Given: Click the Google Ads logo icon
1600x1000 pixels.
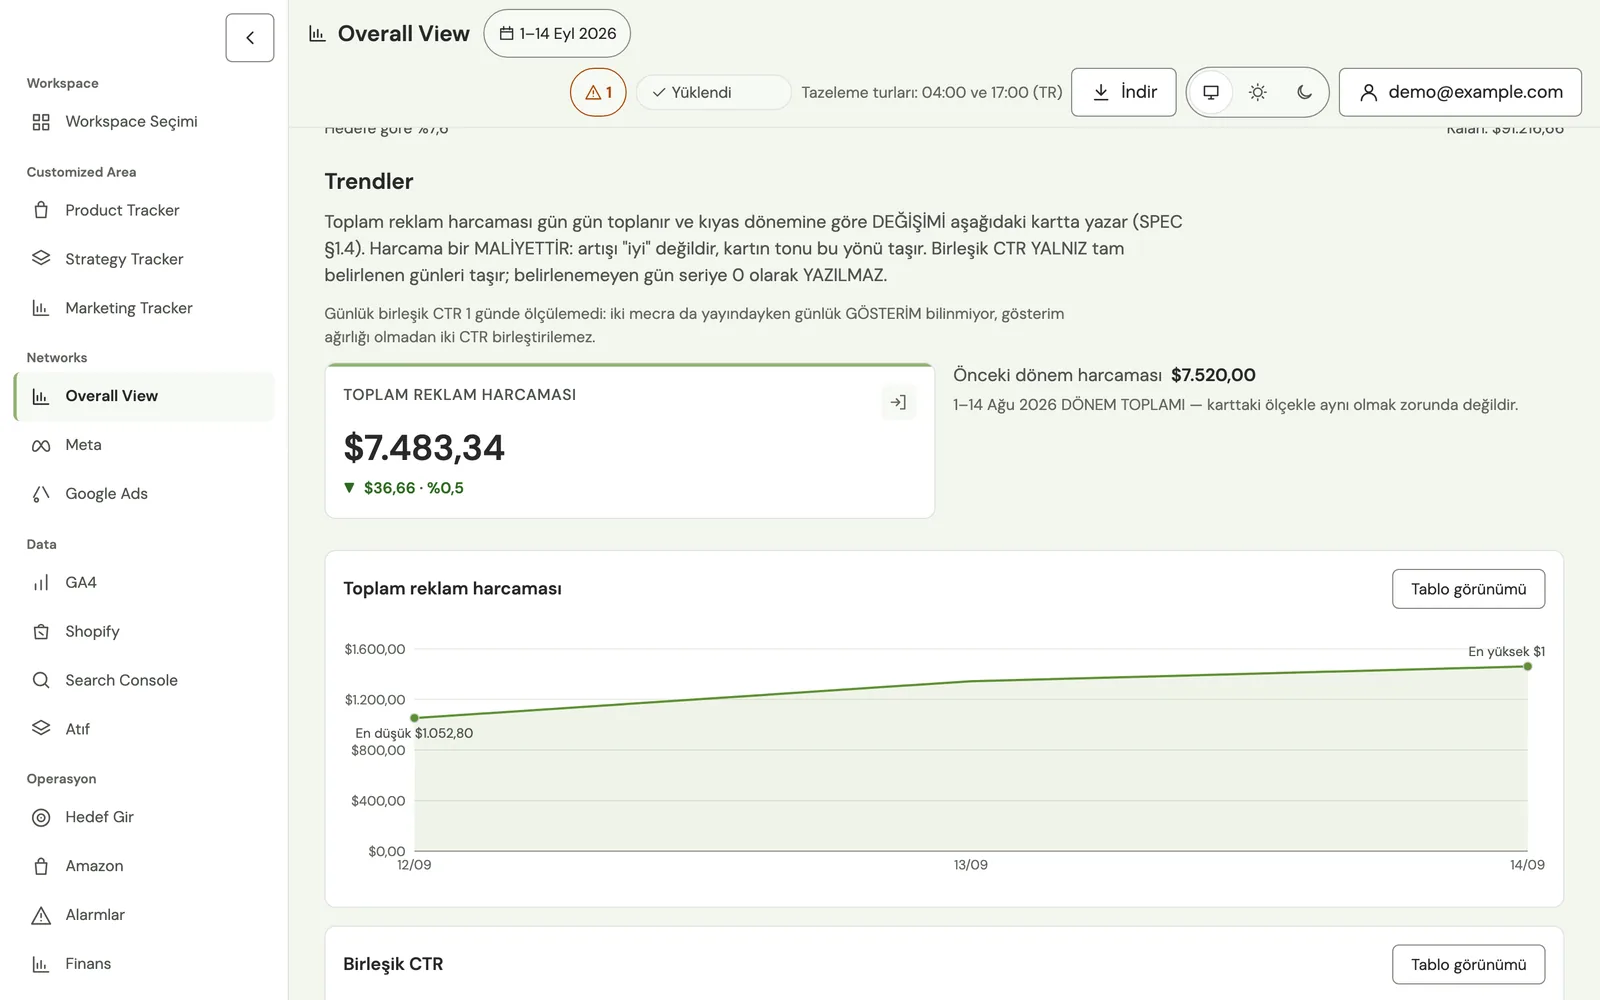Looking at the screenshot, I should [41, 494].
